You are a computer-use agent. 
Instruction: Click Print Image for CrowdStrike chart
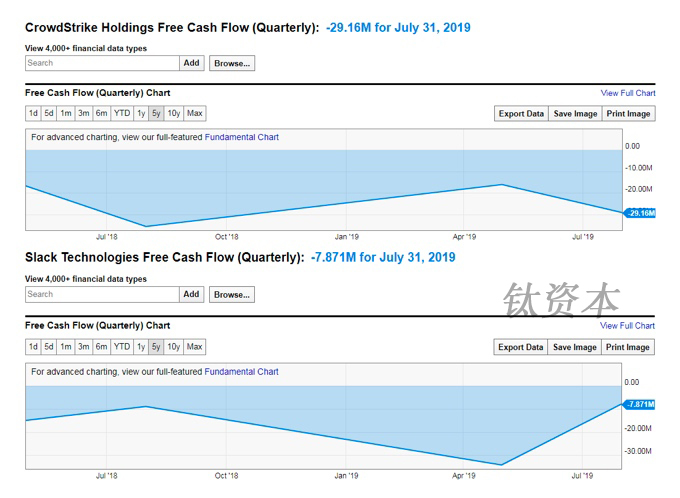click(x=628, y=114)
